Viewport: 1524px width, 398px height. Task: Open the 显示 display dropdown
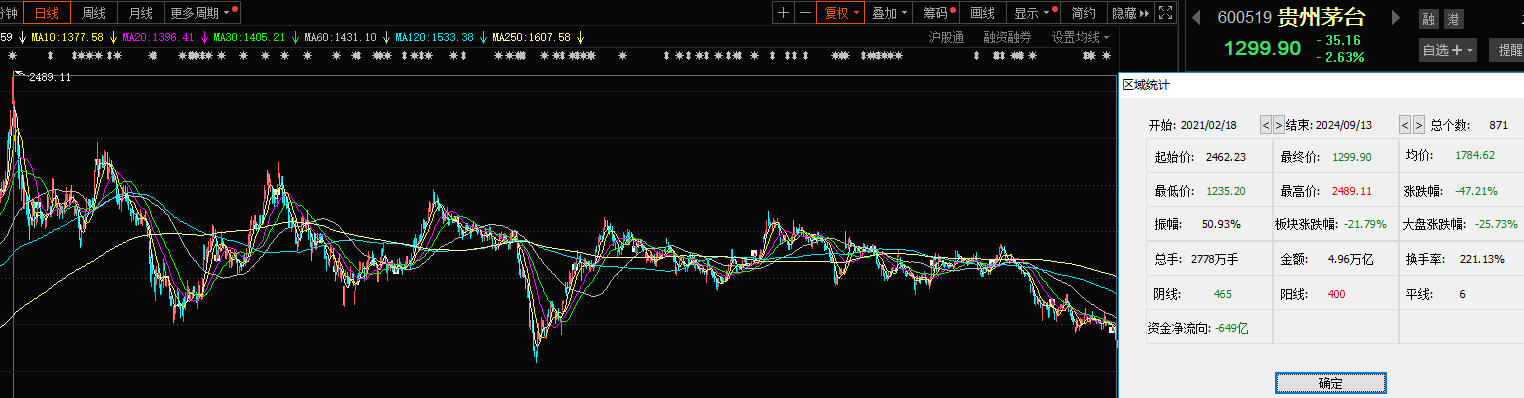point(1034,13)
